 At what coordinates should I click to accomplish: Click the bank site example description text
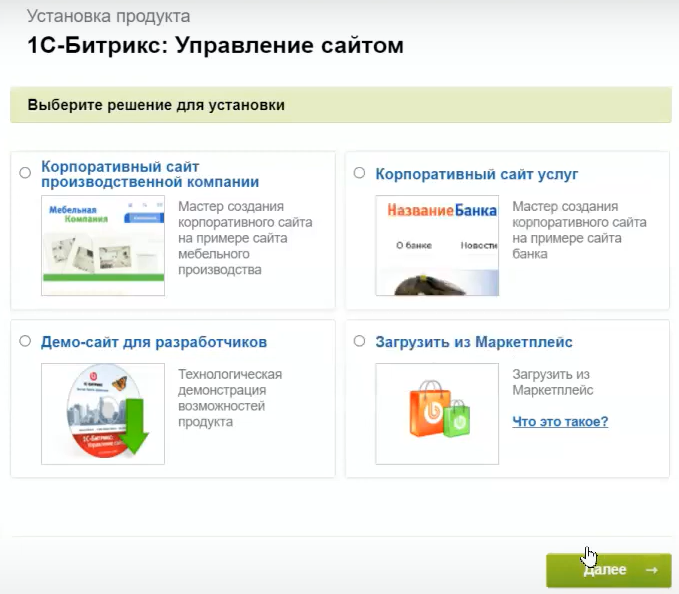579,230
